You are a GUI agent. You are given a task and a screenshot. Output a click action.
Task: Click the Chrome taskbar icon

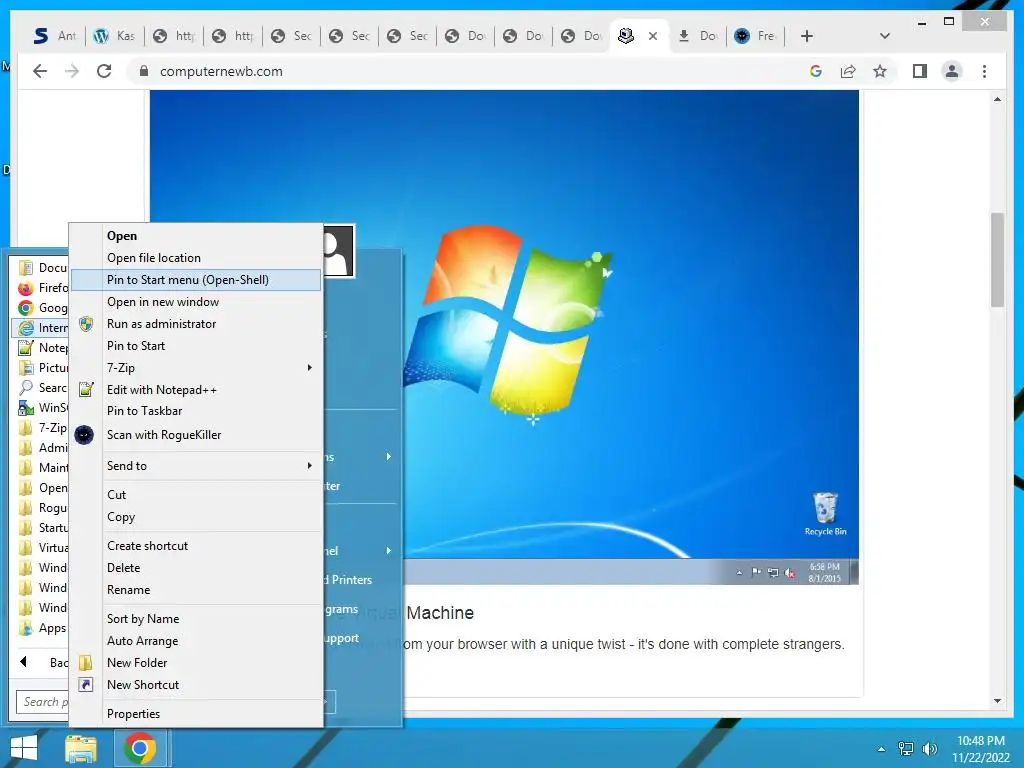140,748
